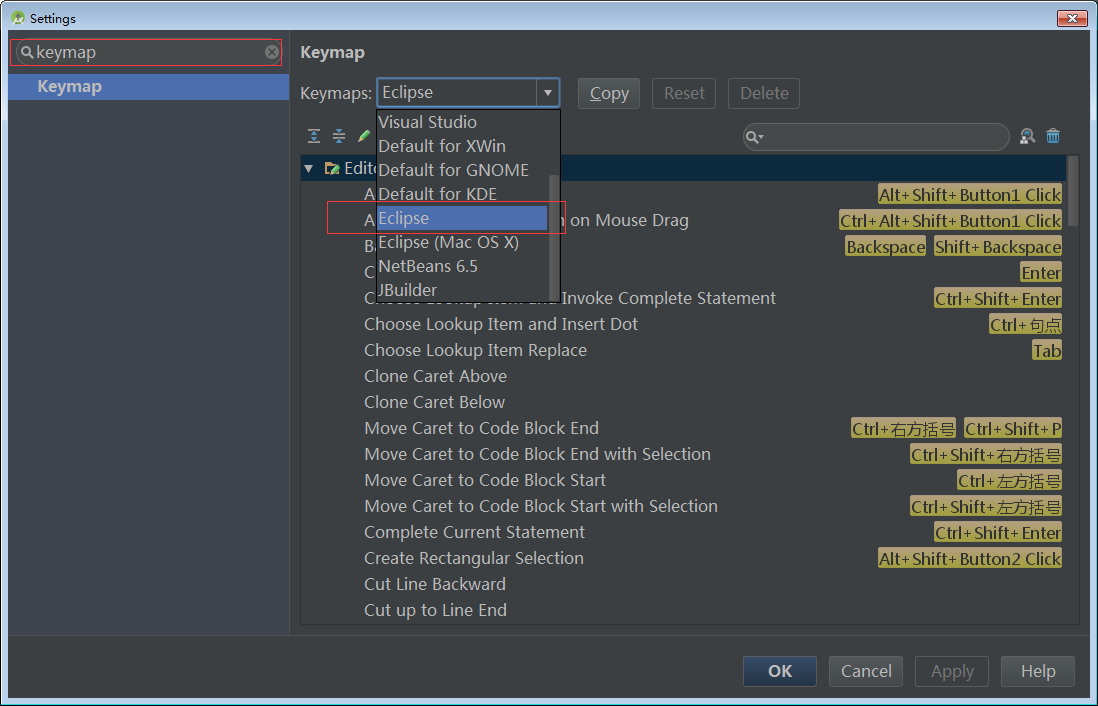Screen dimensions: 1098x706
Task: Collapse the Editor Actions tree node
Action: click(308, 168)
